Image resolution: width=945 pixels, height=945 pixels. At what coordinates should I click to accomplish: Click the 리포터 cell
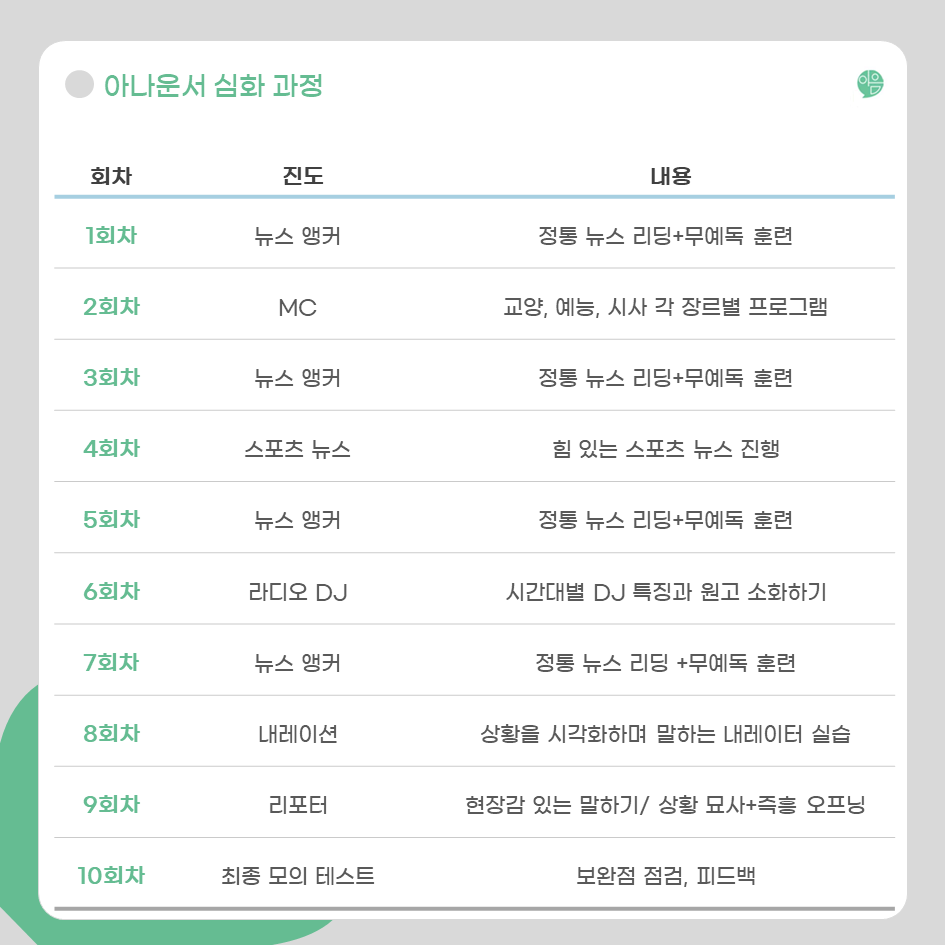298,805
